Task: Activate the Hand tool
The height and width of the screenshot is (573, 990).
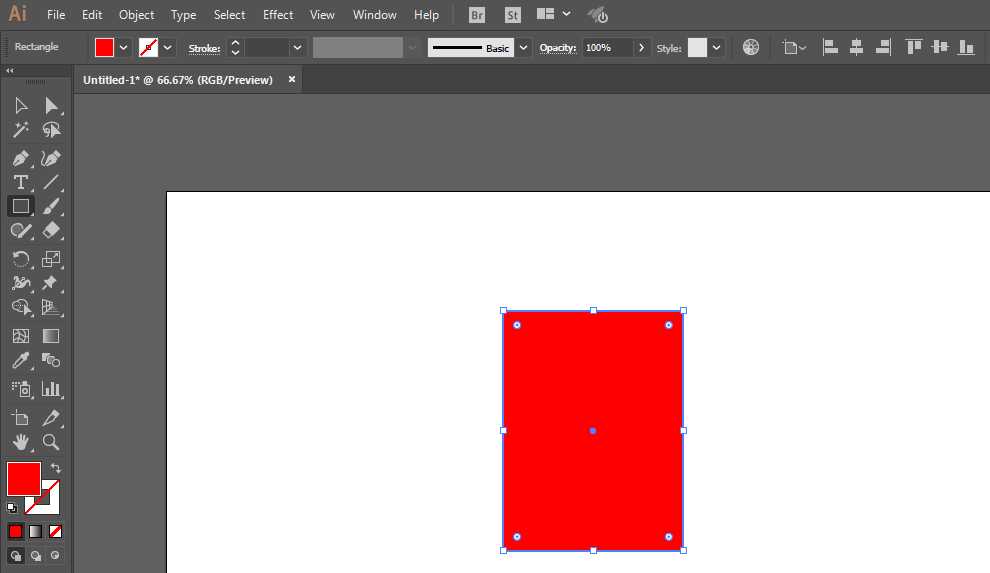Action: pyautogui.click(x=21, y=442)
